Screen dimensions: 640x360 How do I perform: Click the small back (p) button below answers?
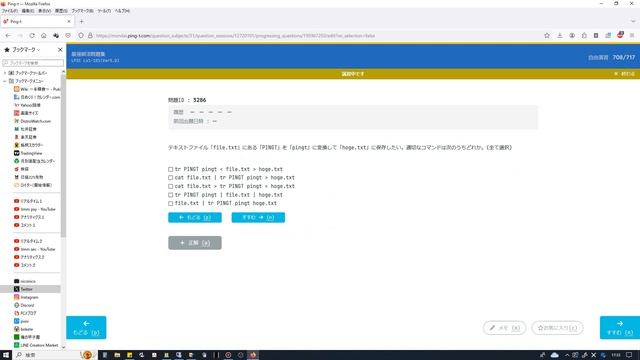point(195,218)
